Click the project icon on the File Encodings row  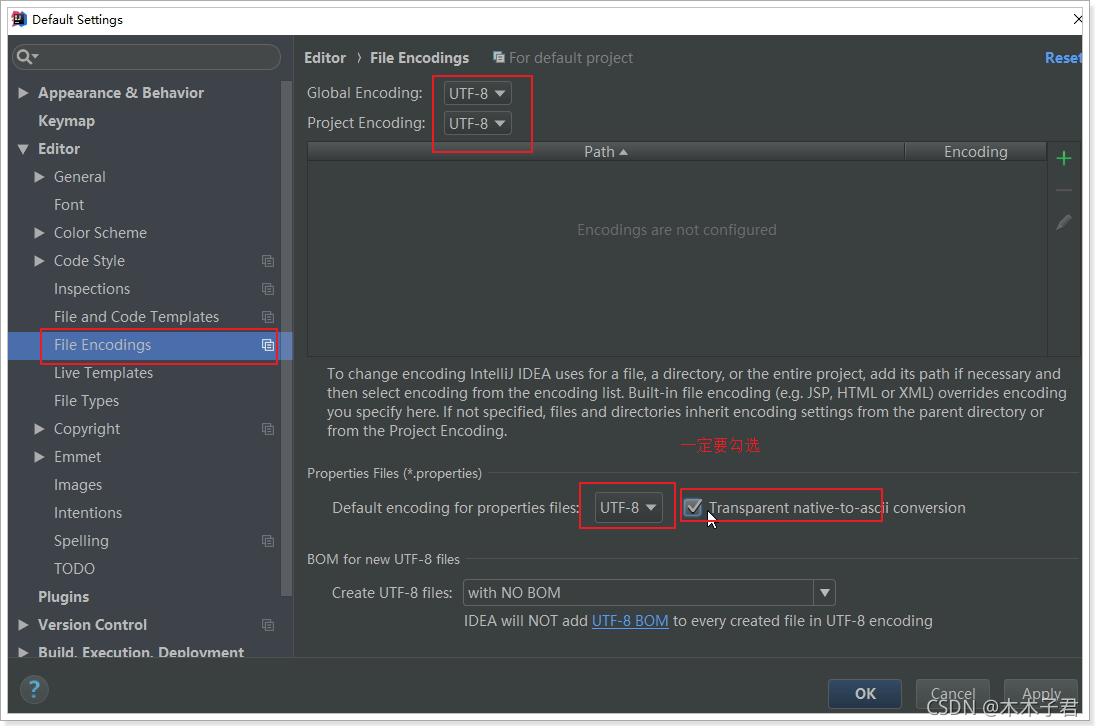[x=267, y=345]
